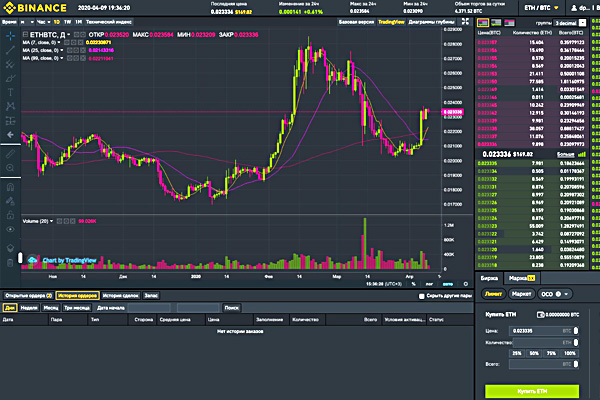Check Hide other pairs checkbox

point(421,296)
